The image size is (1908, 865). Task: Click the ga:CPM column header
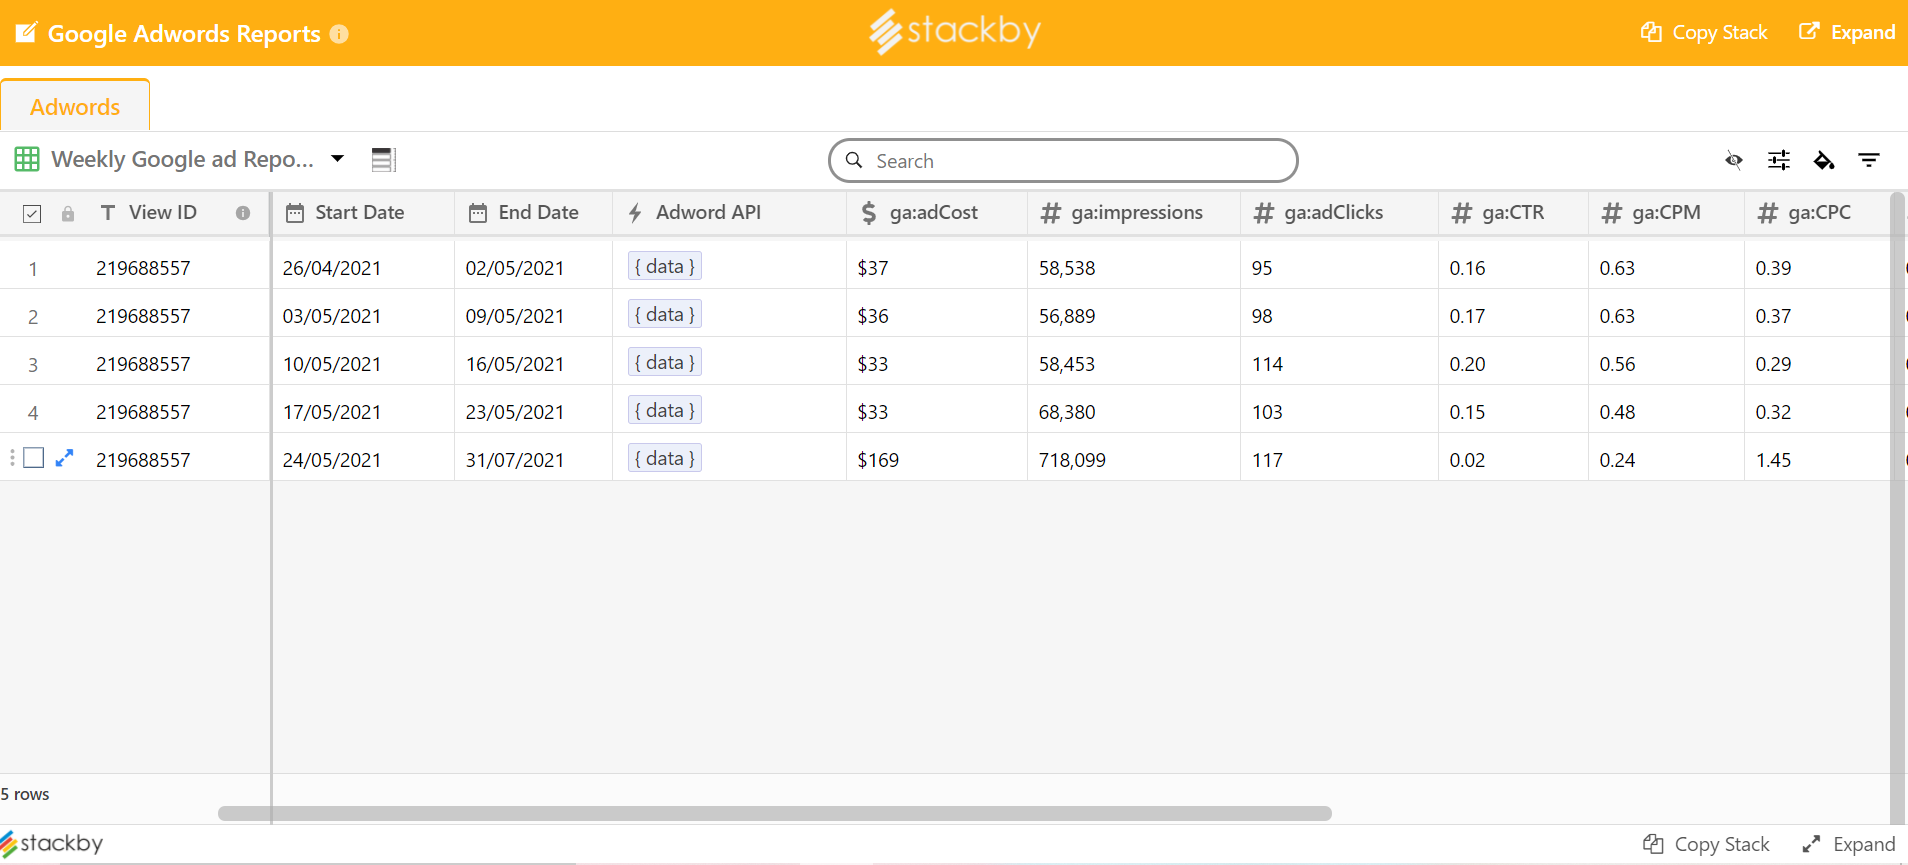pyautogui.click(x=1666, y=212)
